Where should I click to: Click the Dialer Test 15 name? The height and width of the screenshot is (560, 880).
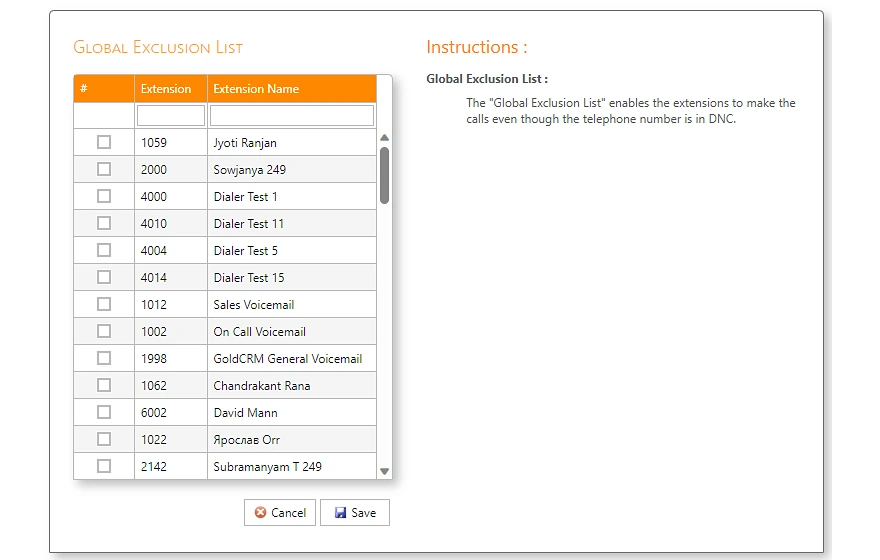point(249,277)
